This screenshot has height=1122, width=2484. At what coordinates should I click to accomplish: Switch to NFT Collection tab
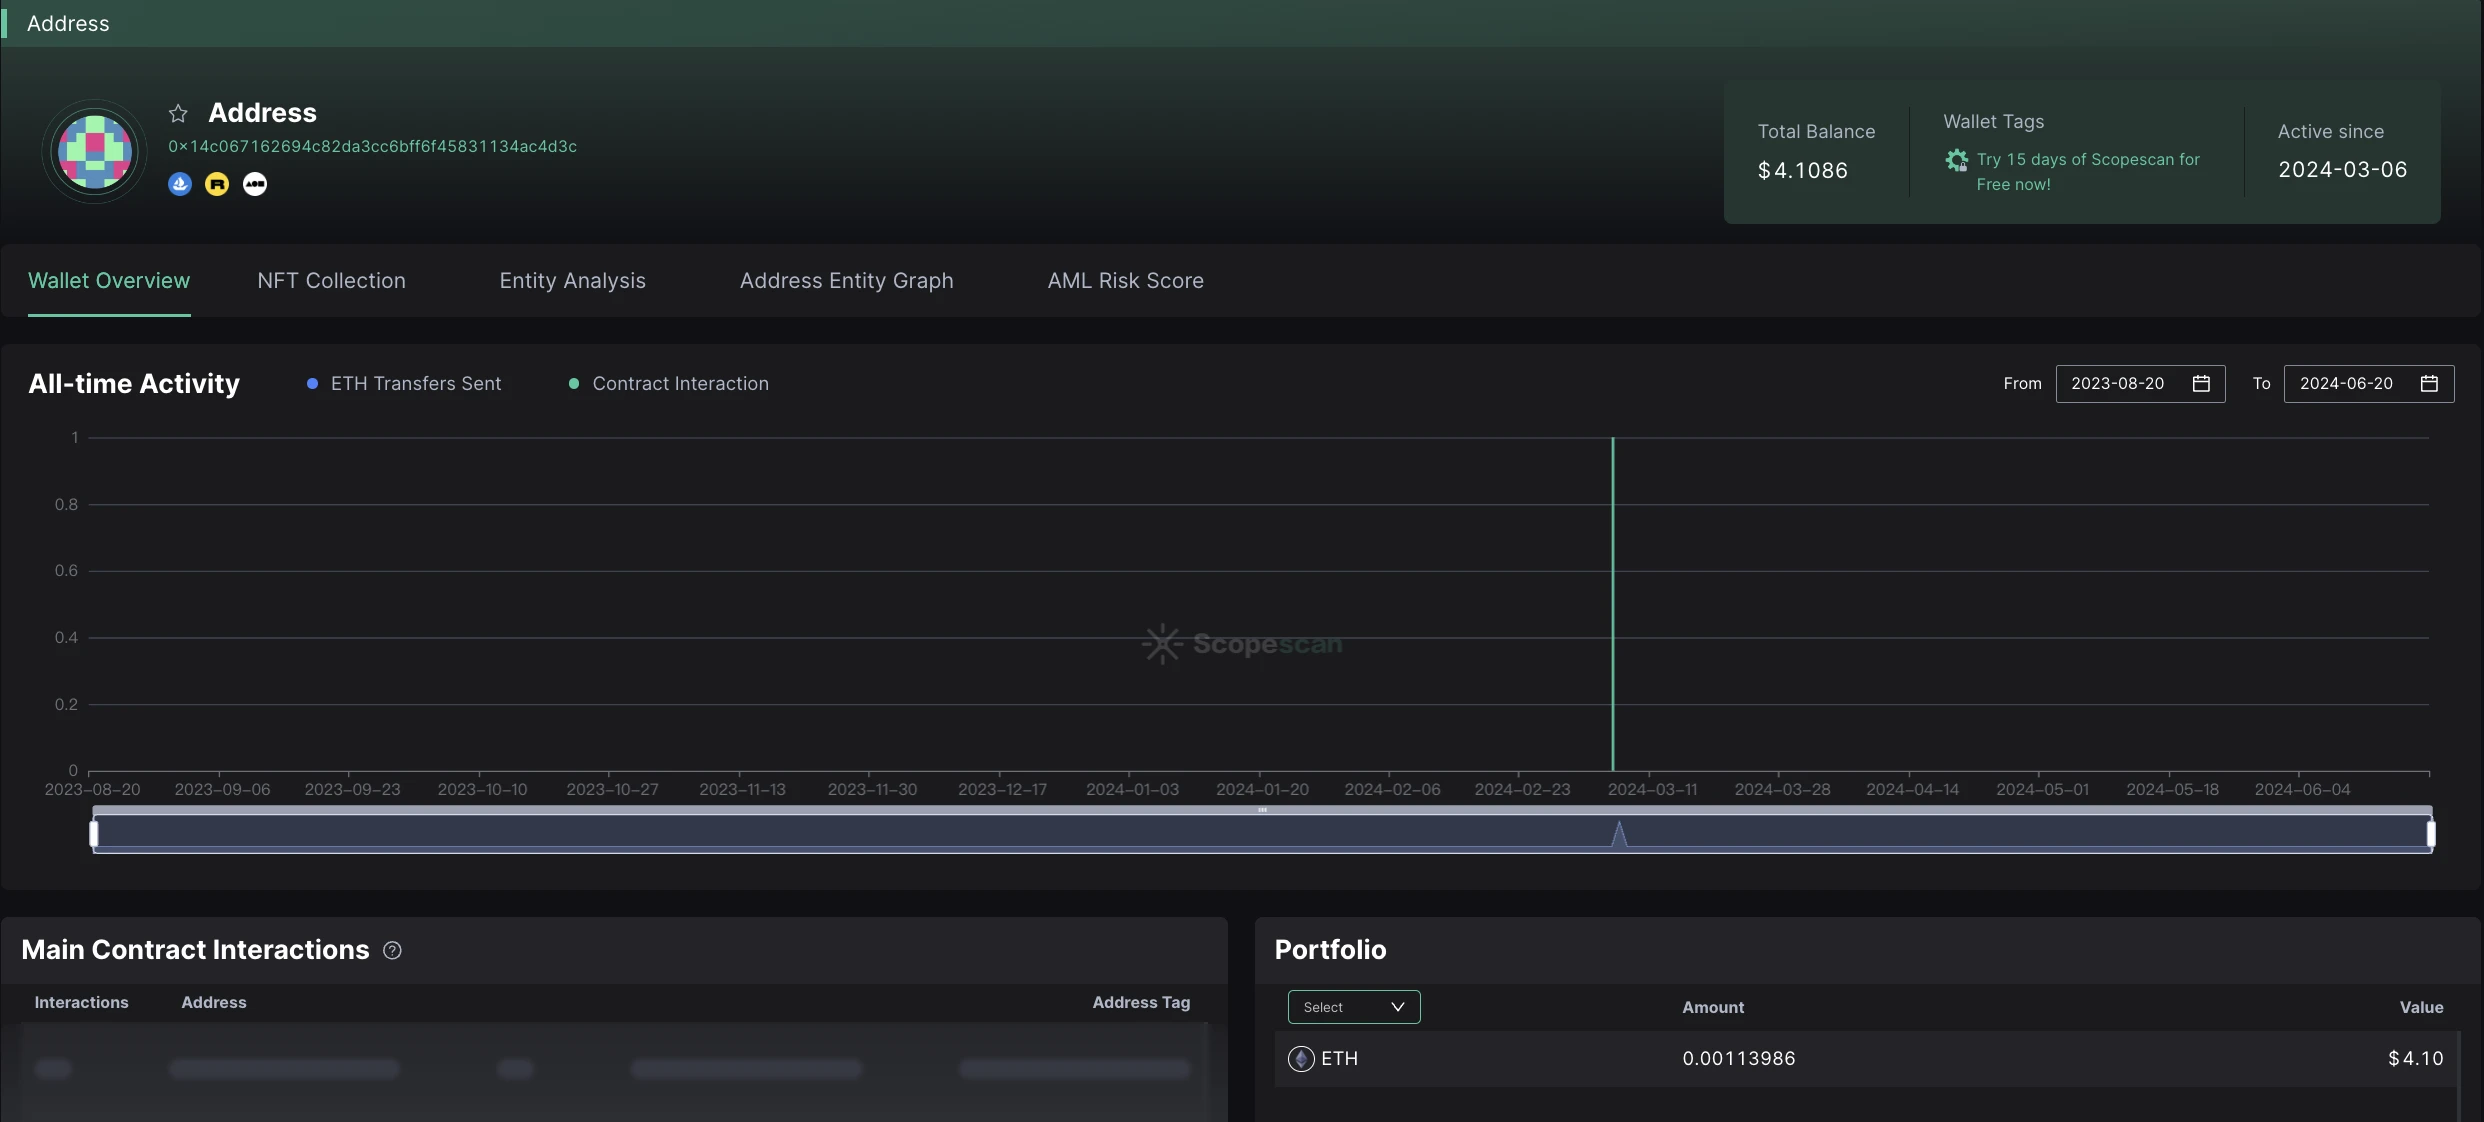(331, 281)
